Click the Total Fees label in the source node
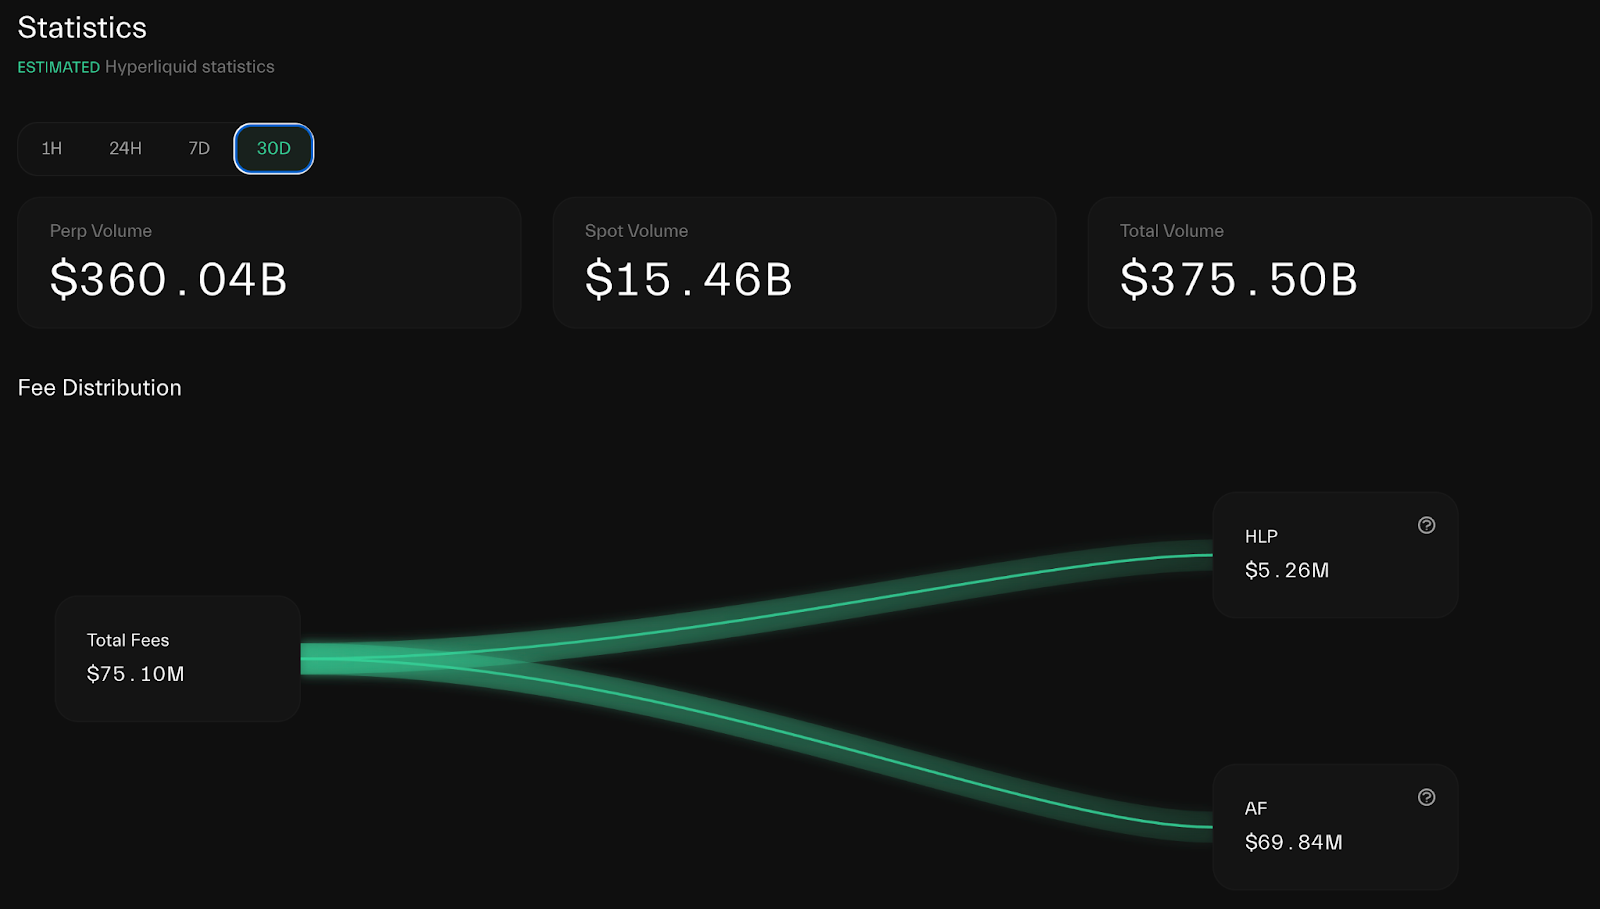Image resolution: width=1600 pixels, height=909 pixels. click(x=128, y=641)
